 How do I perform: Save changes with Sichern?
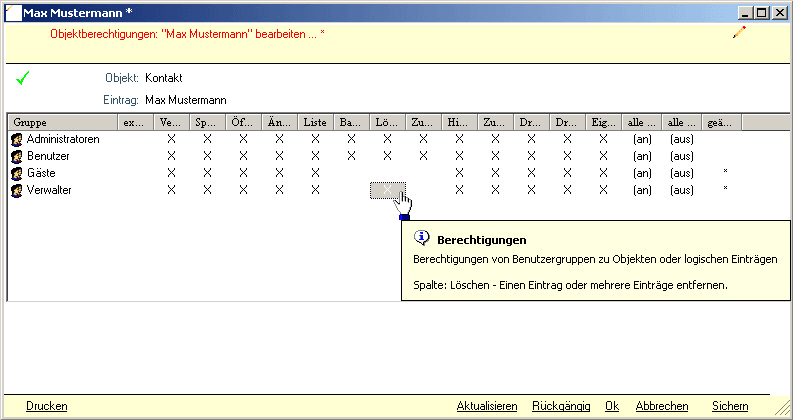coord(729,406)
